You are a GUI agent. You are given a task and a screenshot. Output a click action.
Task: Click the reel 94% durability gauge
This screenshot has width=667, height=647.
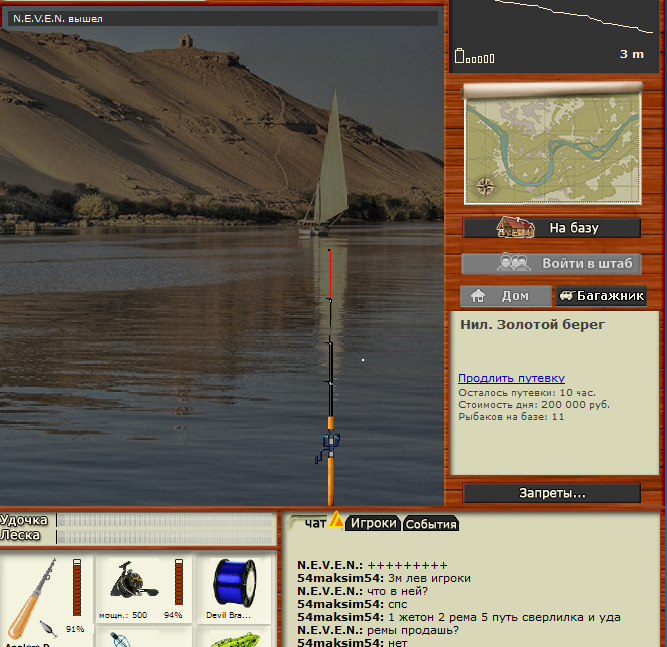179,582
